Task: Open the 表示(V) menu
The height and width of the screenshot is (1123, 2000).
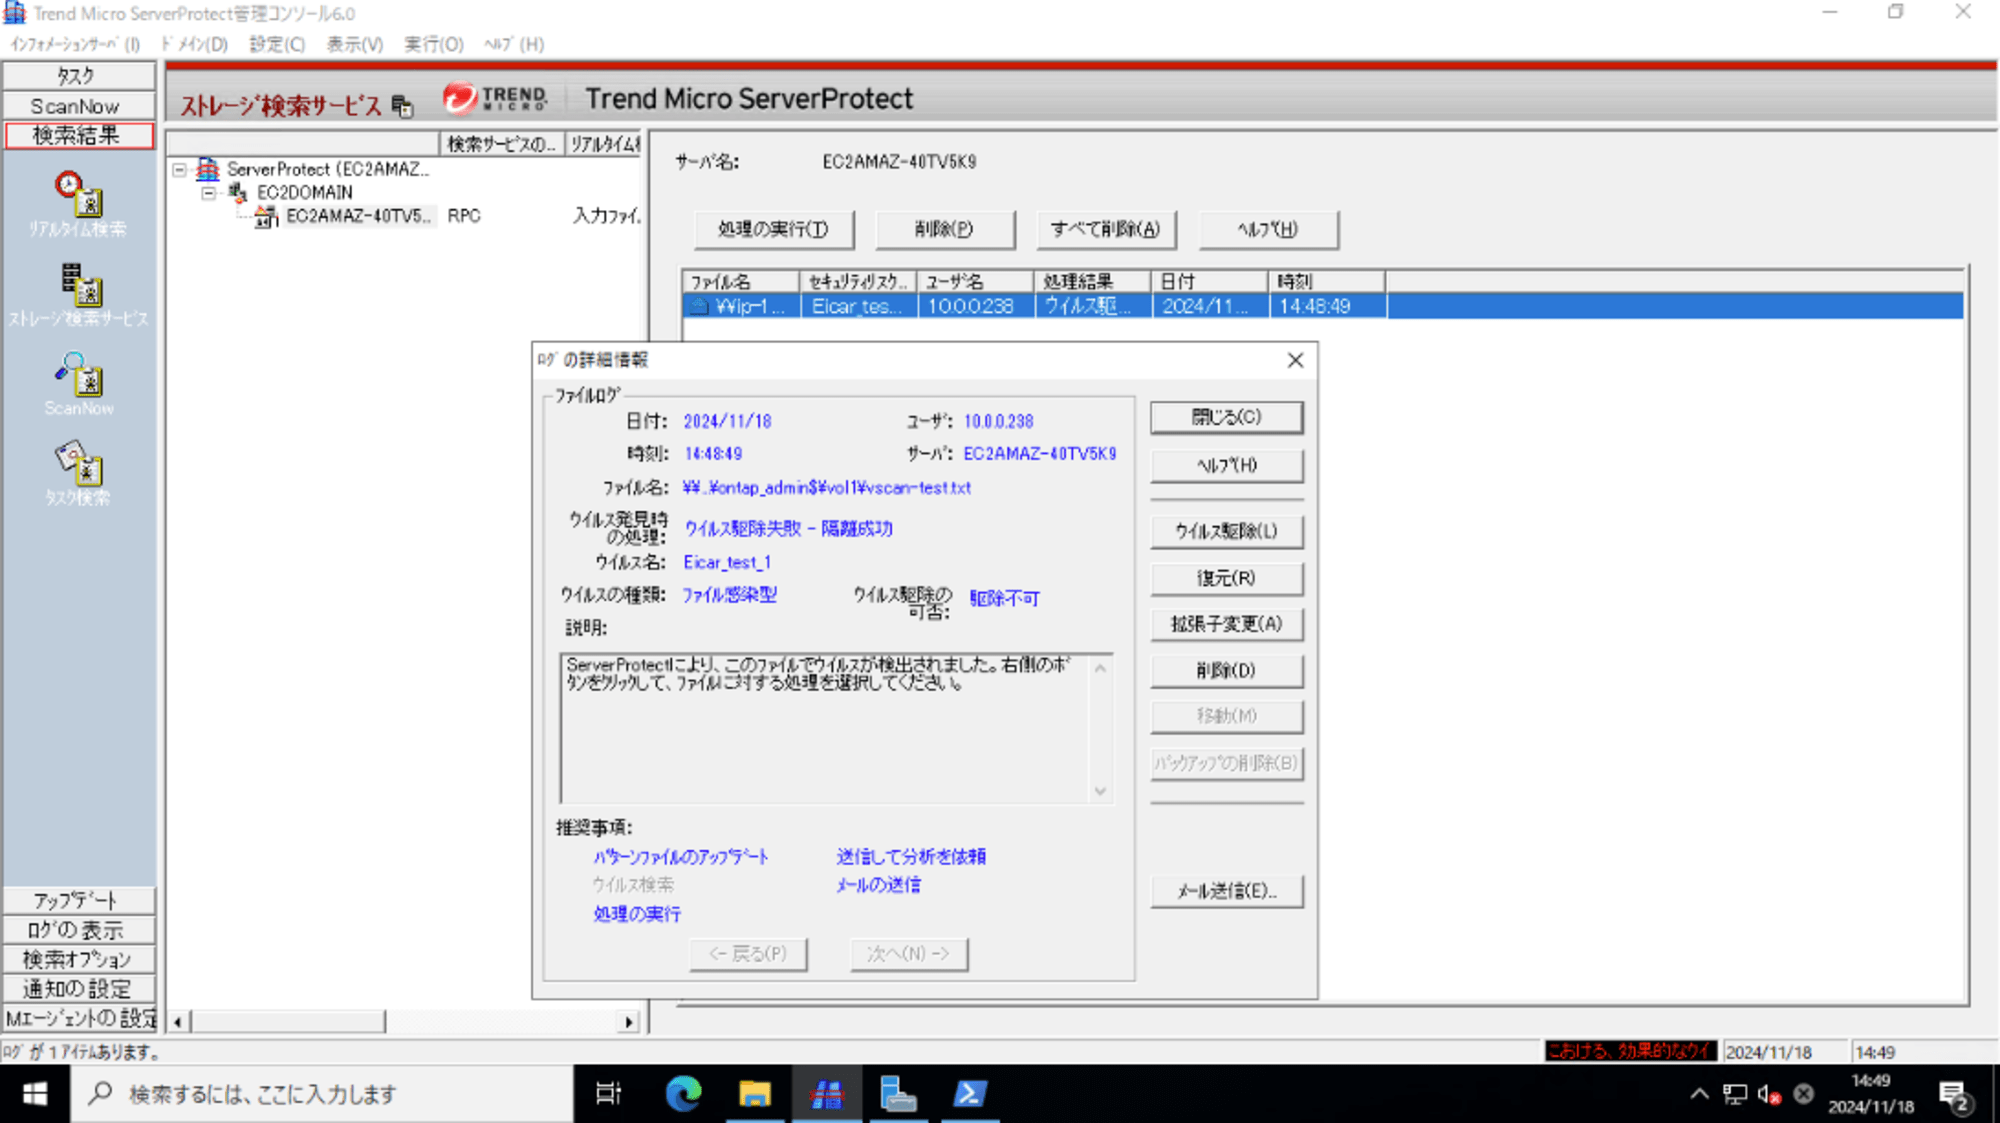Action: (355, 44)
